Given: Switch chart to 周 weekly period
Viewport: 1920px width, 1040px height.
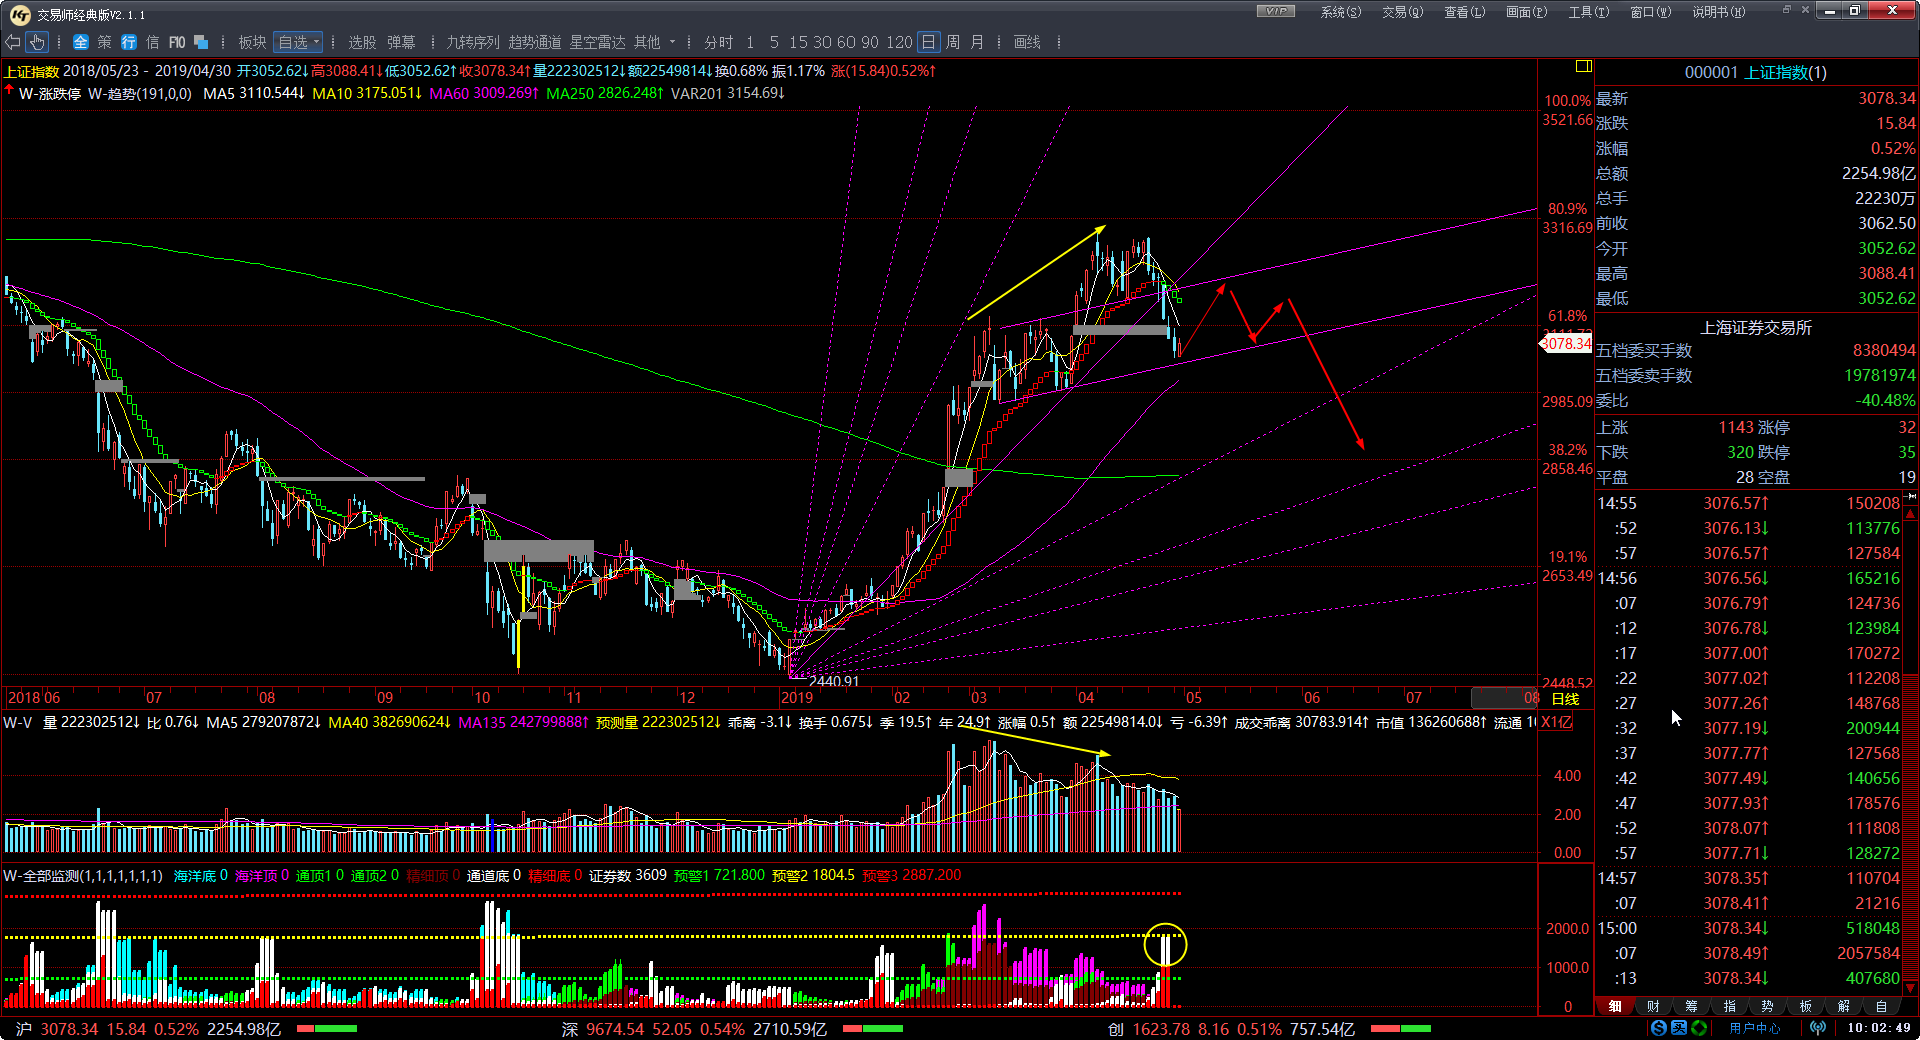Looking at the screenshot, I should pos(952,42).
